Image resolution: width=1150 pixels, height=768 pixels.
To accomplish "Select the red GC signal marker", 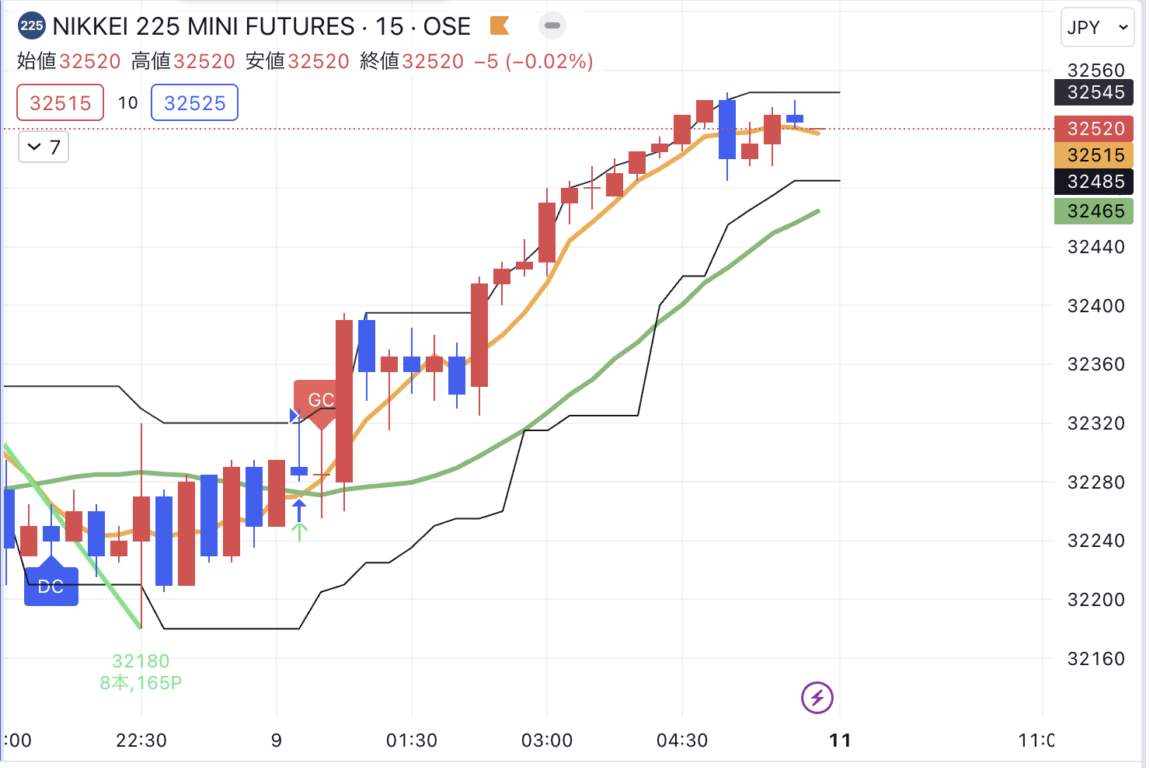I will 320,400.
